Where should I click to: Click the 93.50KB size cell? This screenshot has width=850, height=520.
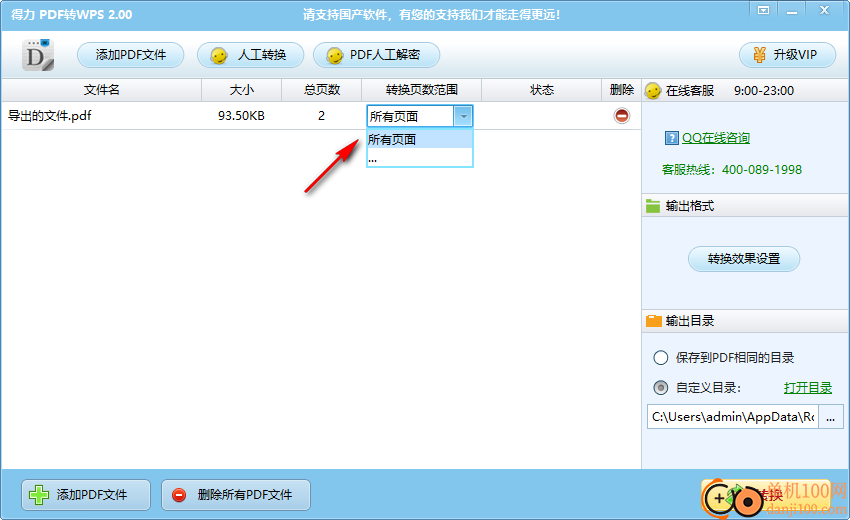click(241, 115)
